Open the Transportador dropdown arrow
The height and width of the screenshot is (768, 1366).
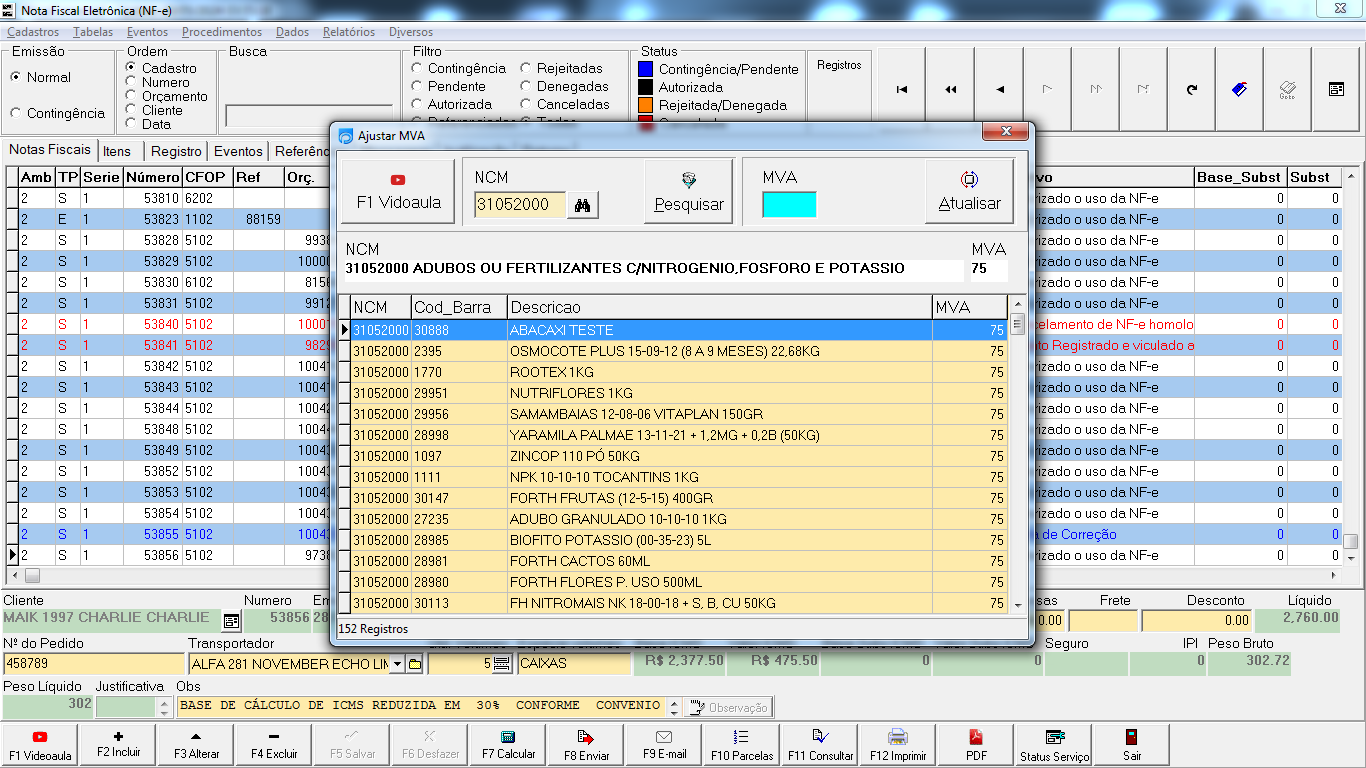coord(397,663)
